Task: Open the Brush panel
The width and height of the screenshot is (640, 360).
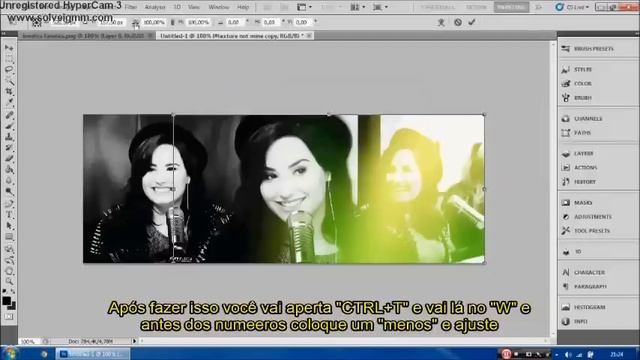Action: (x=577, y=98)
